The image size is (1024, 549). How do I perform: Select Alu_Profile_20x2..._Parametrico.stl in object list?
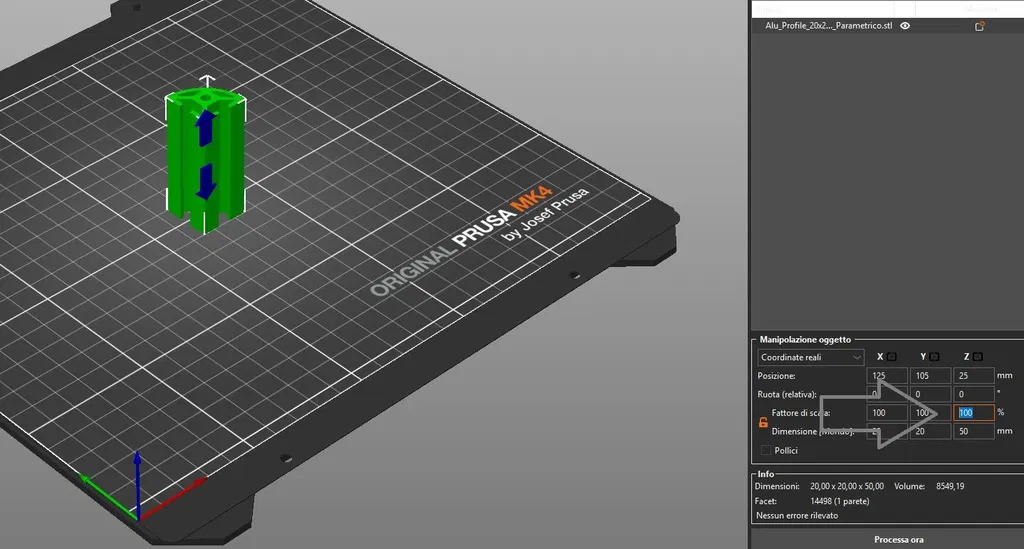(x=828, y=26)
